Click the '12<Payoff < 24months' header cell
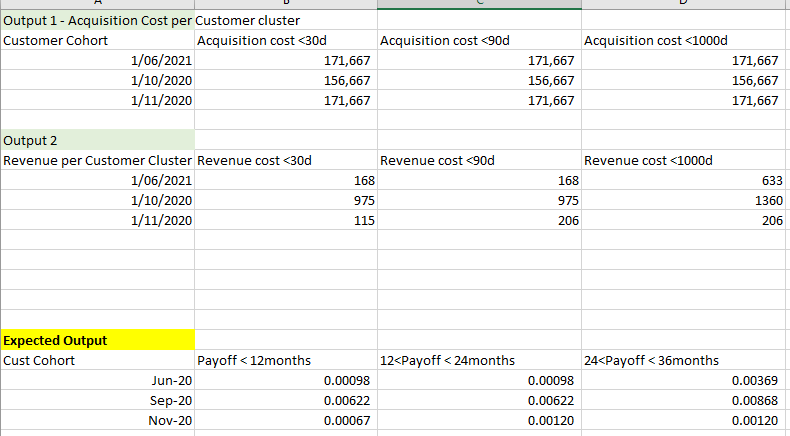The height and width of the screenshot is (436, 790). [x=479, y=360]
